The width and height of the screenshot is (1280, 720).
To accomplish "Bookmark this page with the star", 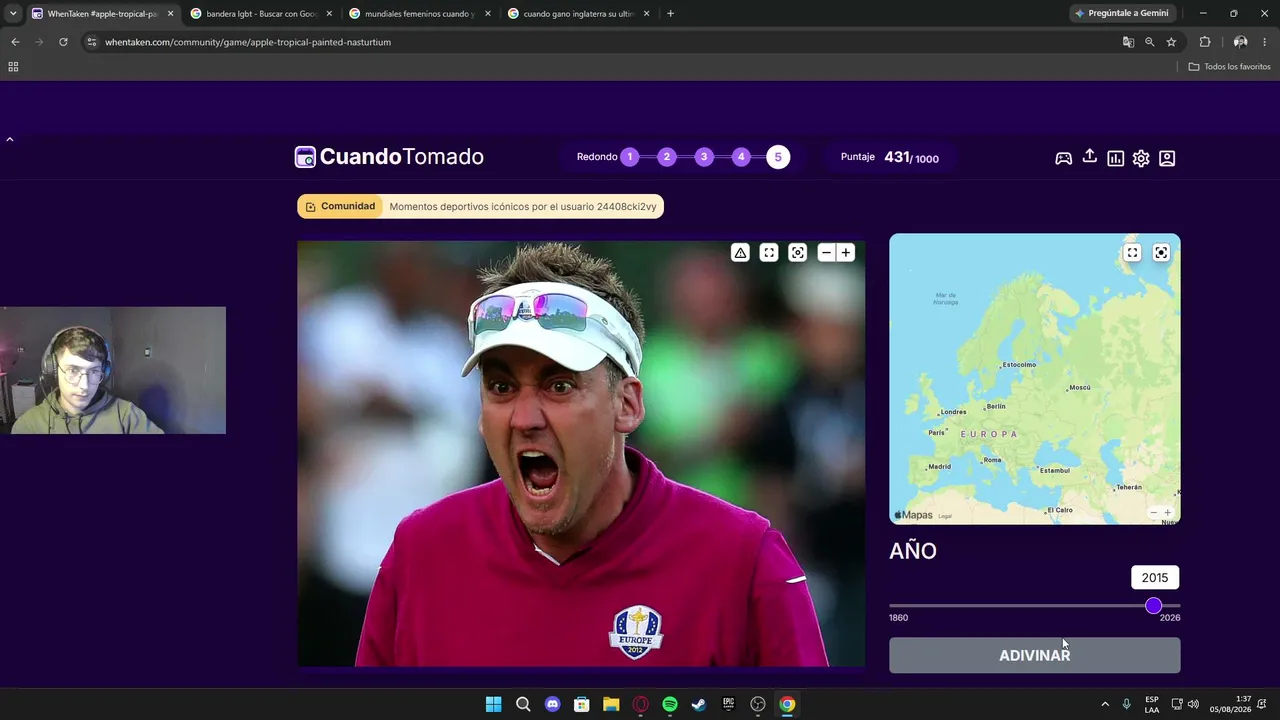I will (1171, 42).
